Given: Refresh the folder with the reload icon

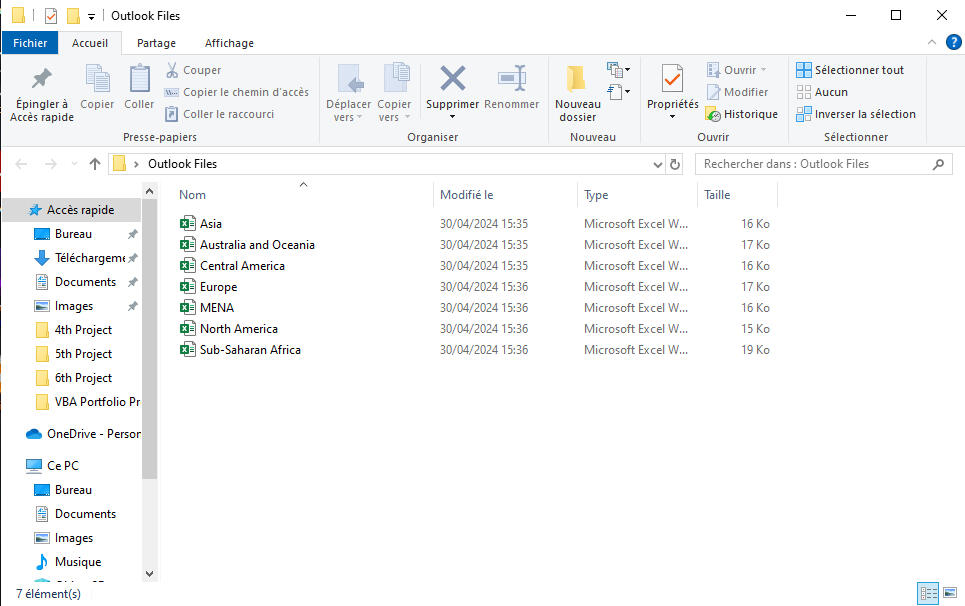Looking at the screenshot, I should click(x=675, y=164).
